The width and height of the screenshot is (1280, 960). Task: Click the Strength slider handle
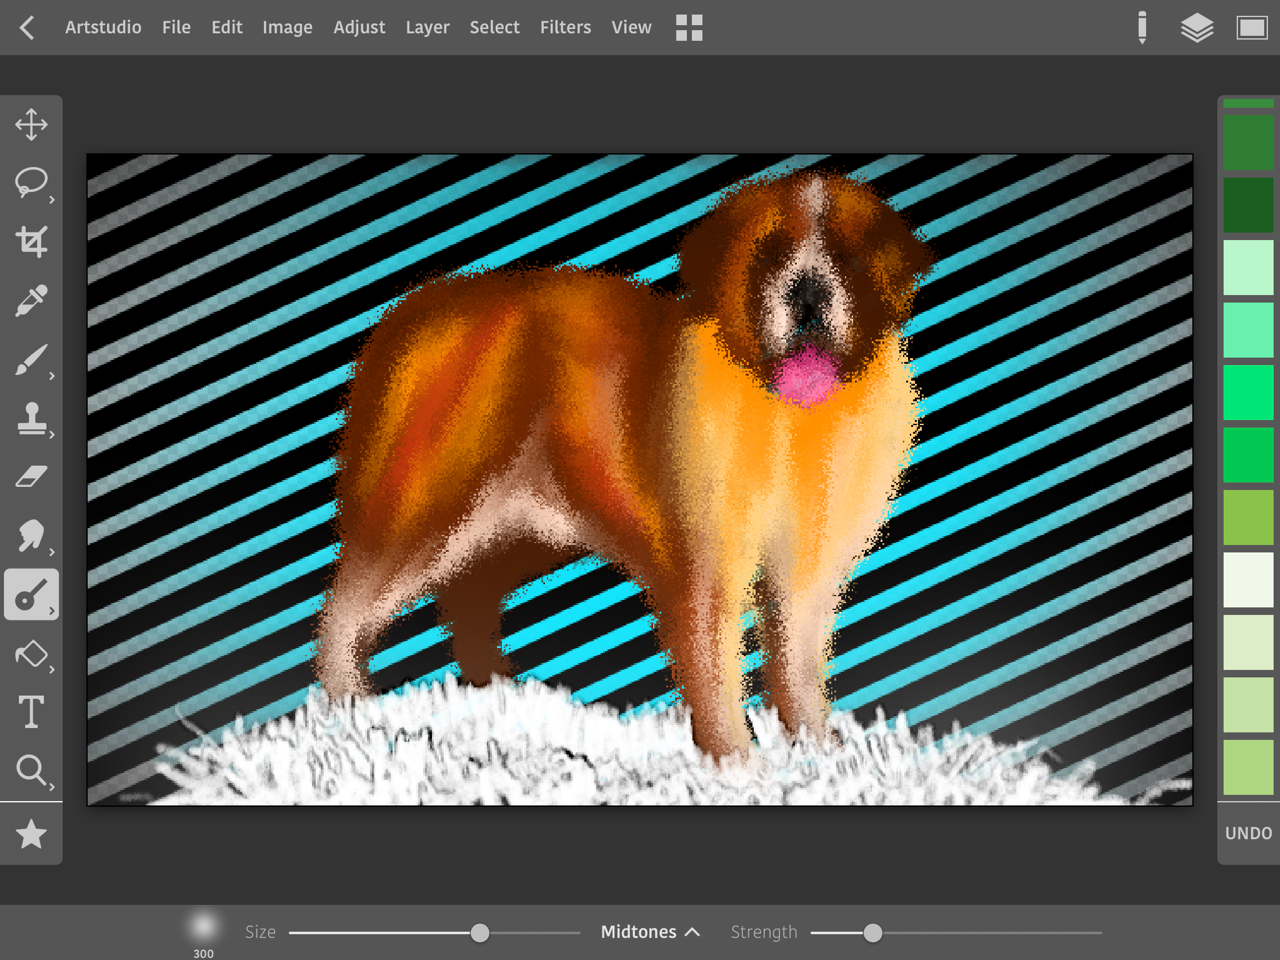pos(872,933)
